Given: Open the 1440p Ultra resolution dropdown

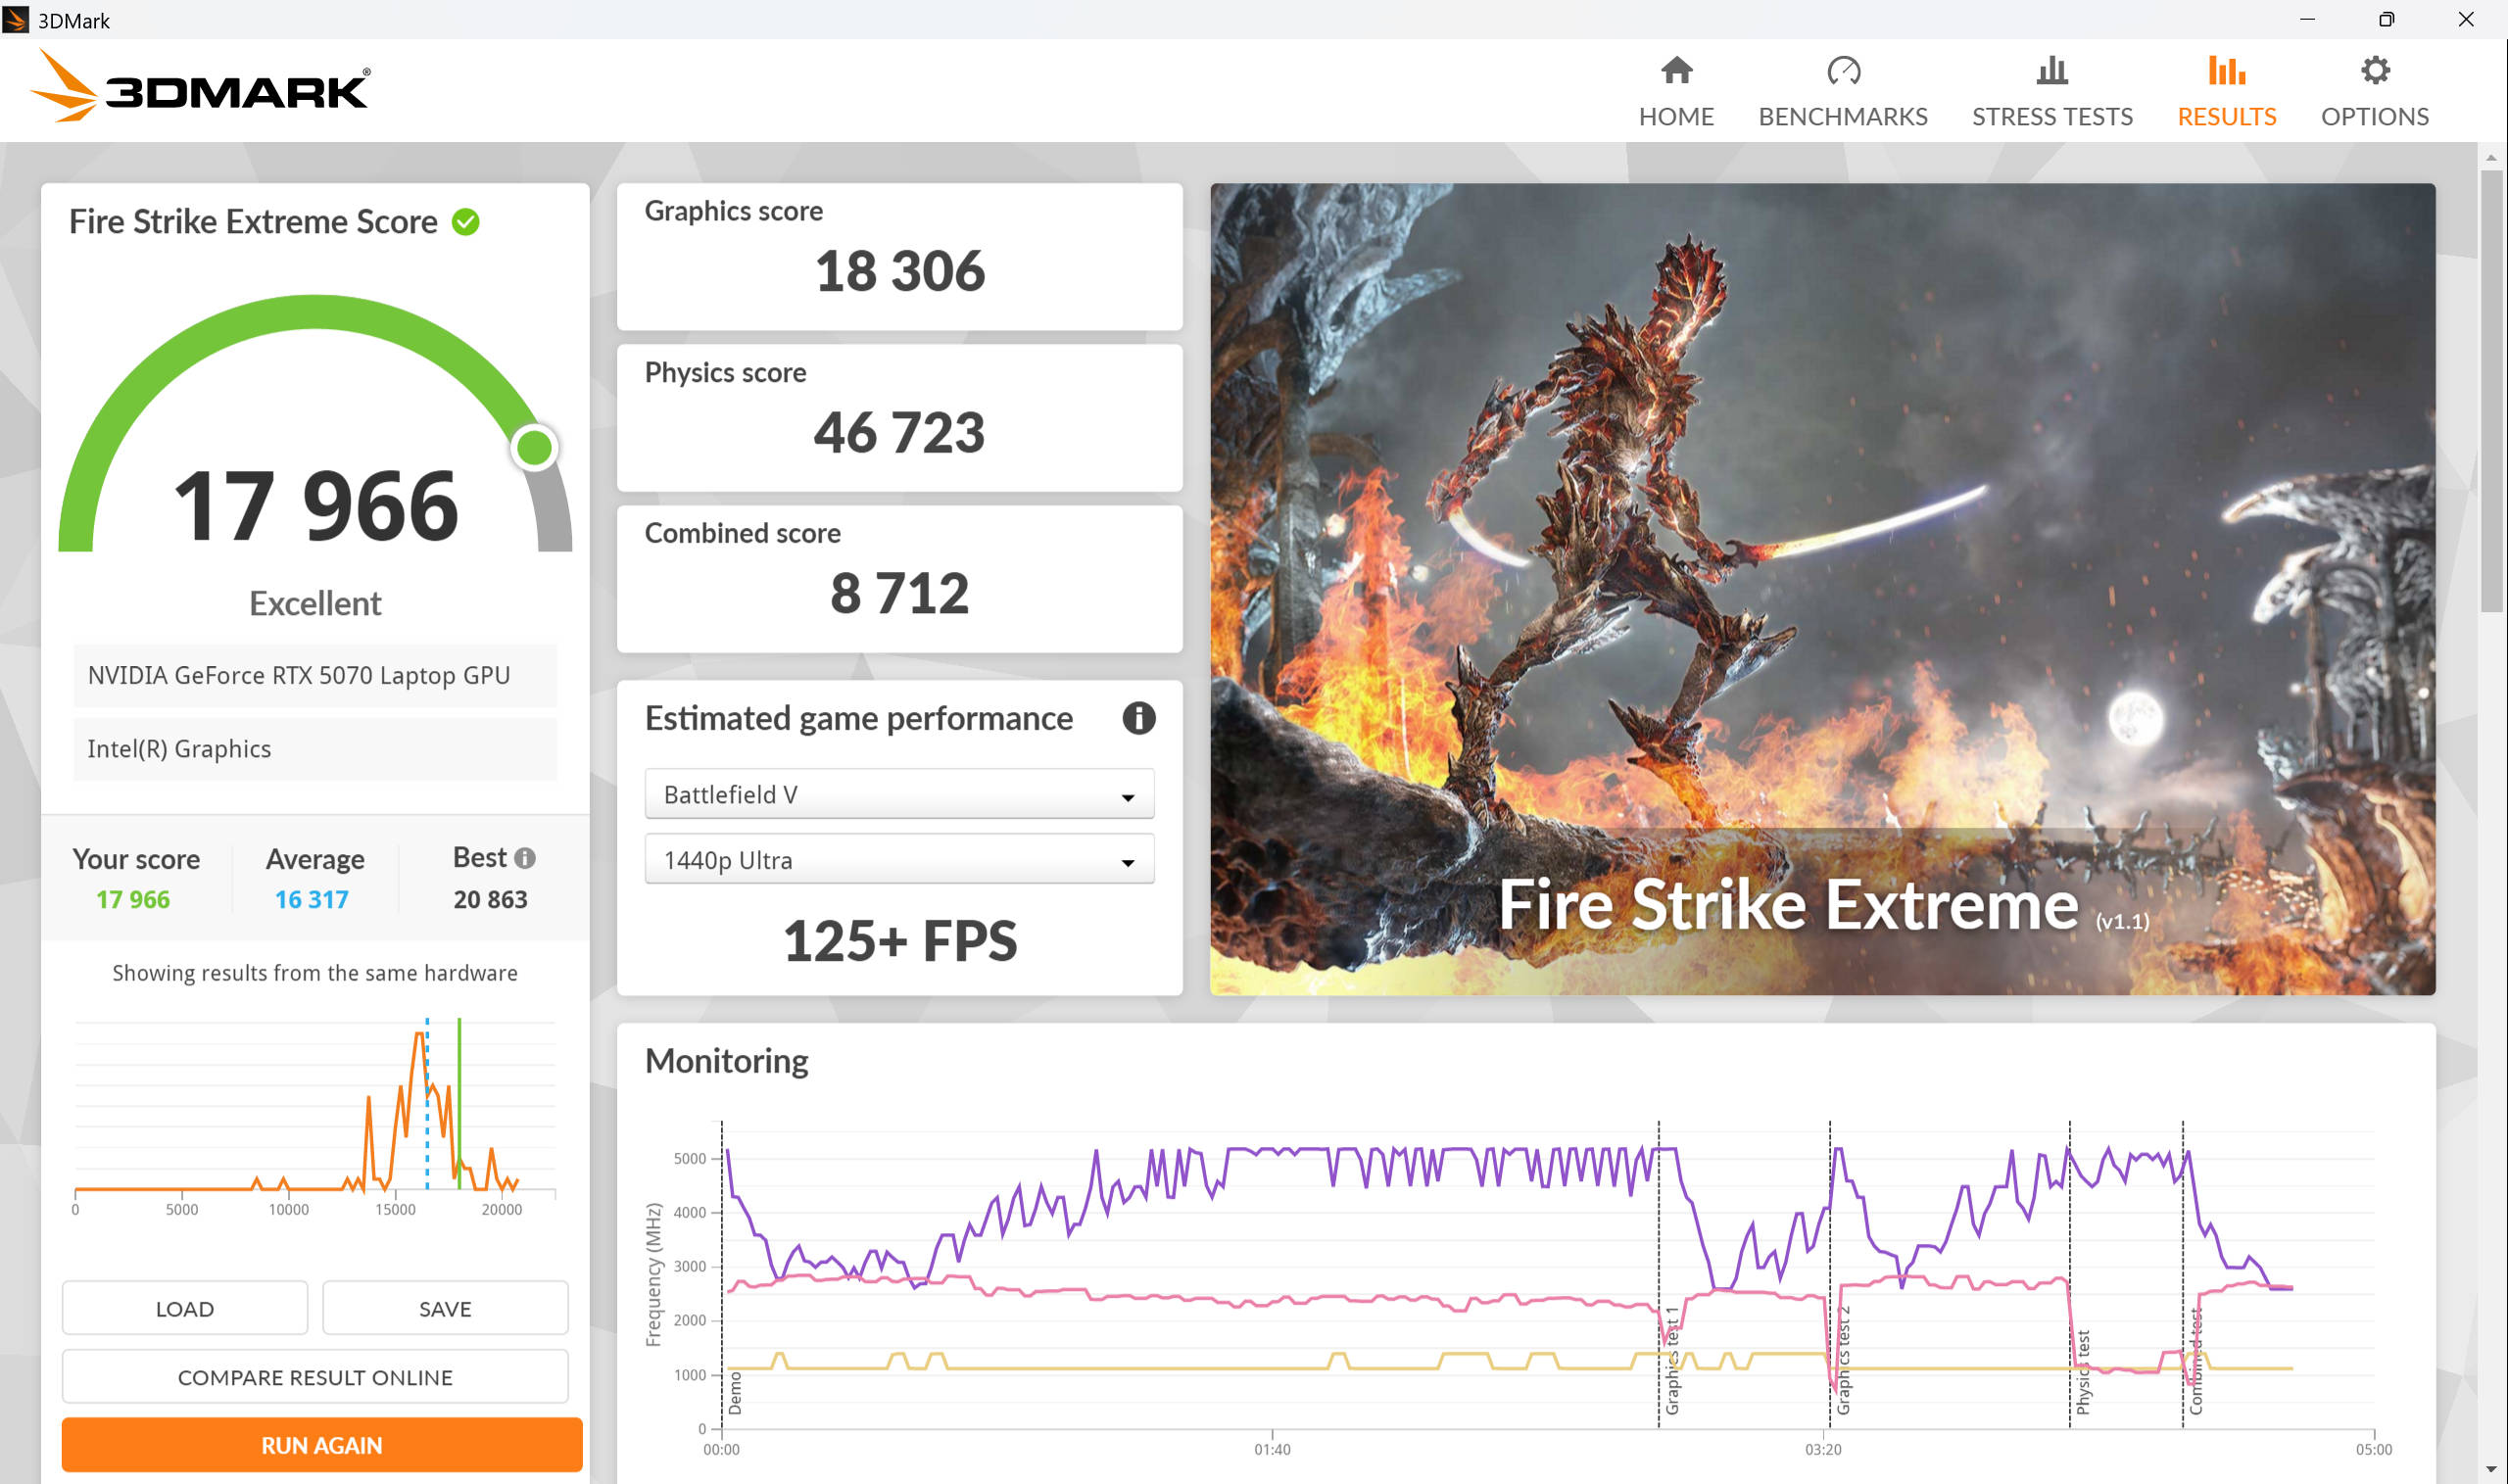Looking at the screenshot, I should [x=899, y=860].
